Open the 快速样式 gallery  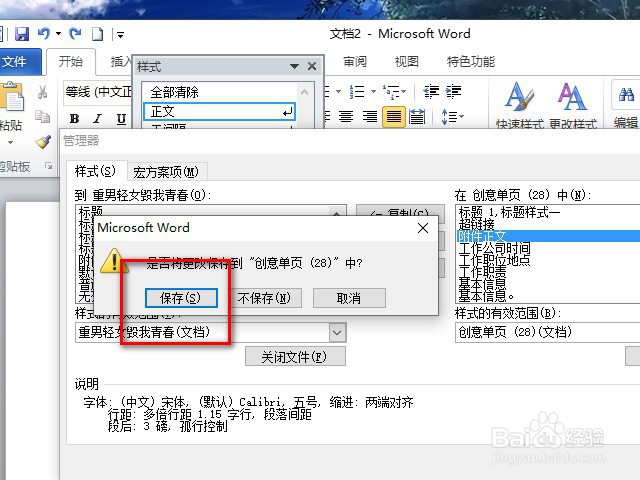(519, 104)
